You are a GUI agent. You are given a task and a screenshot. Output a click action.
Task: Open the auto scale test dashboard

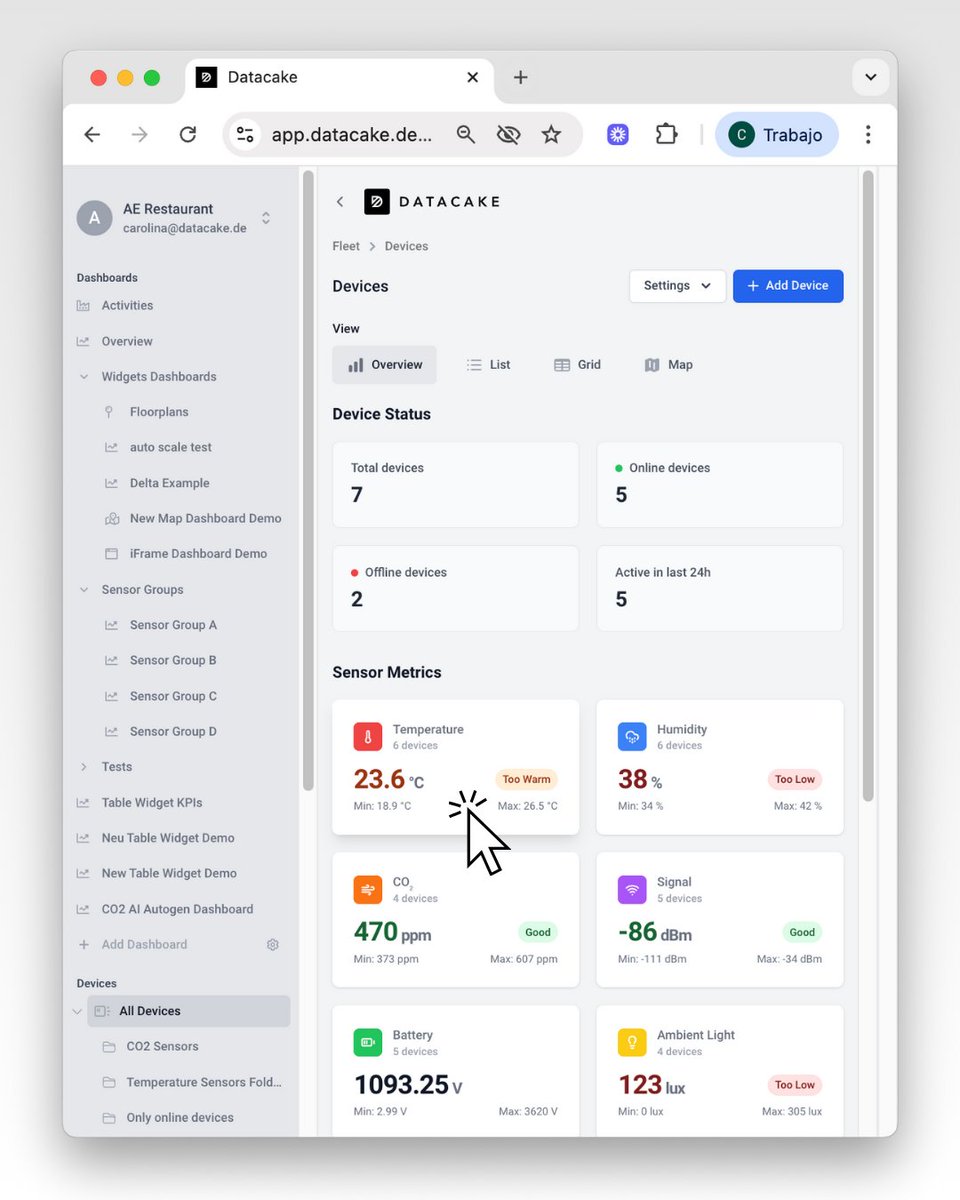pyautogui.click(x=171, y=447)
